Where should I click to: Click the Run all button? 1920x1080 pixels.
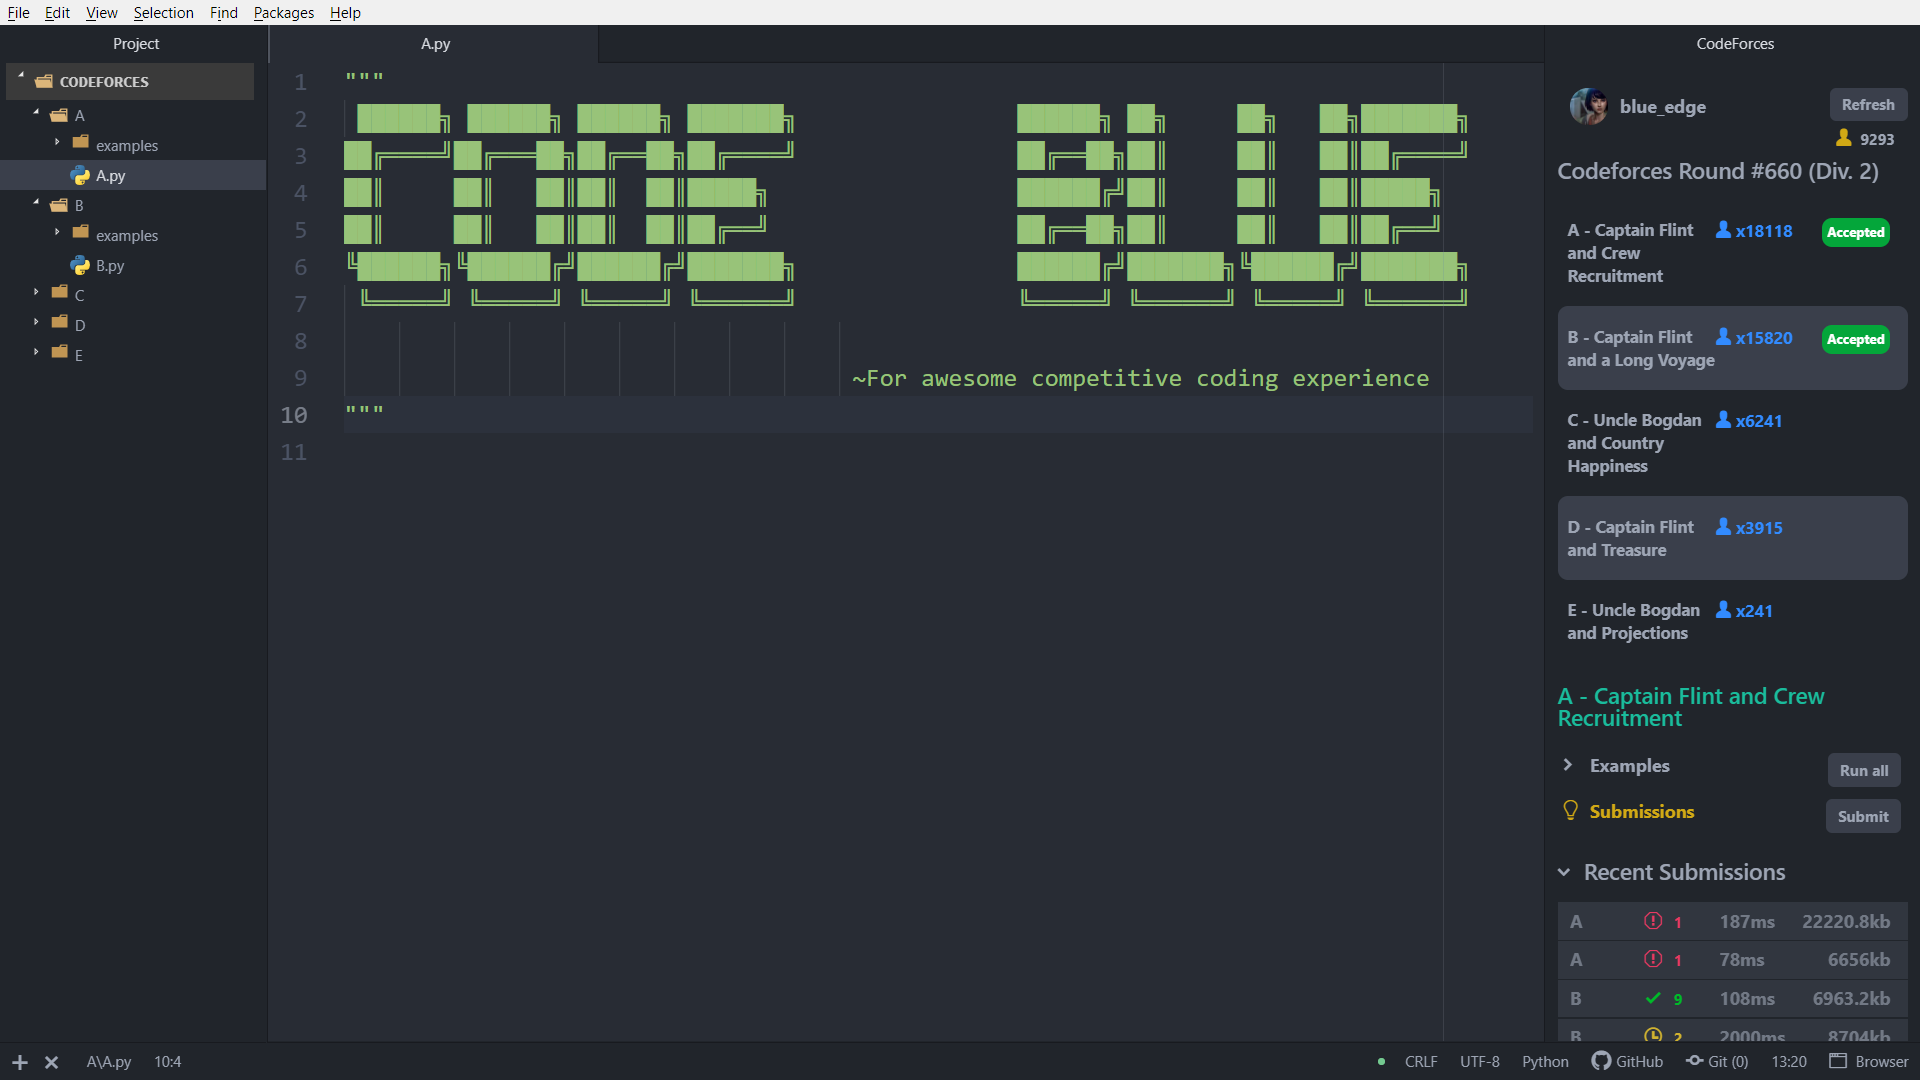(1863, 770)
